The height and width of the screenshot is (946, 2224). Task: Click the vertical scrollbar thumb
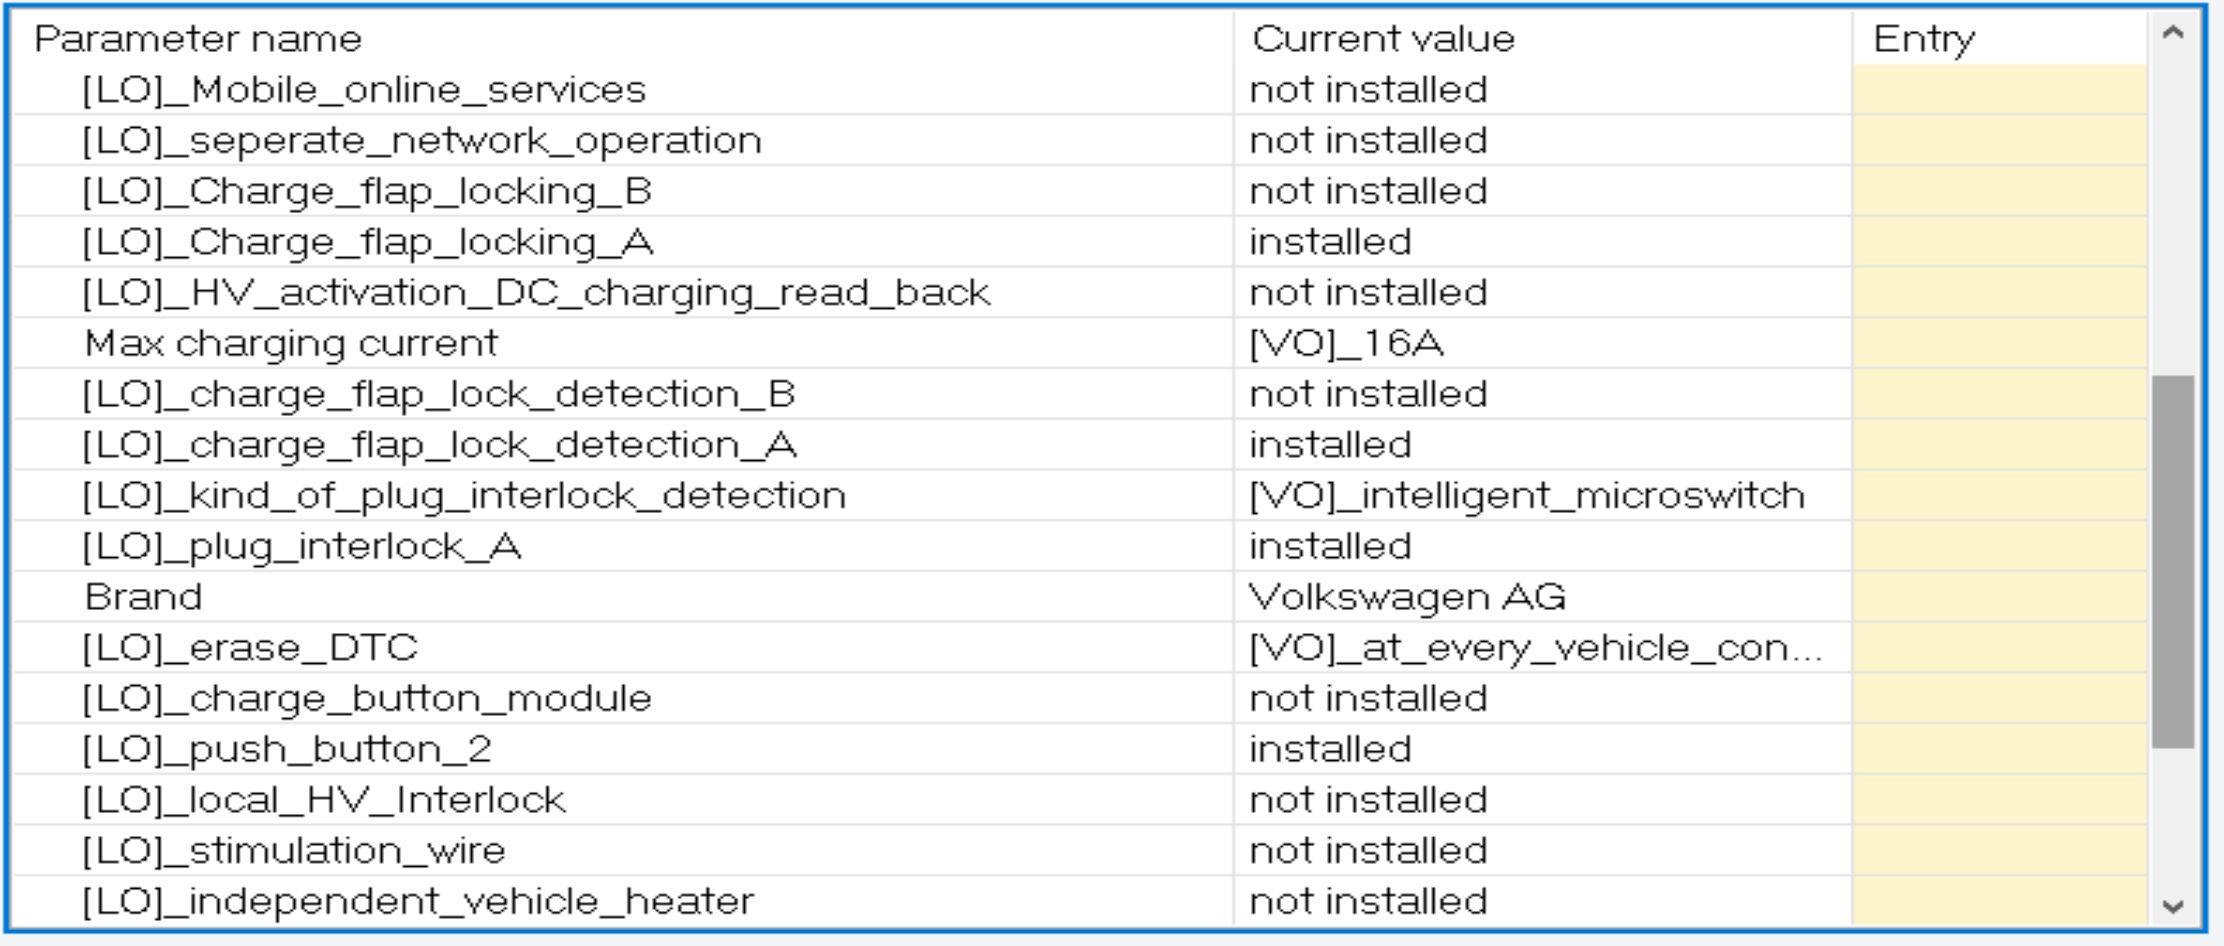click(x=2171, y=561)
